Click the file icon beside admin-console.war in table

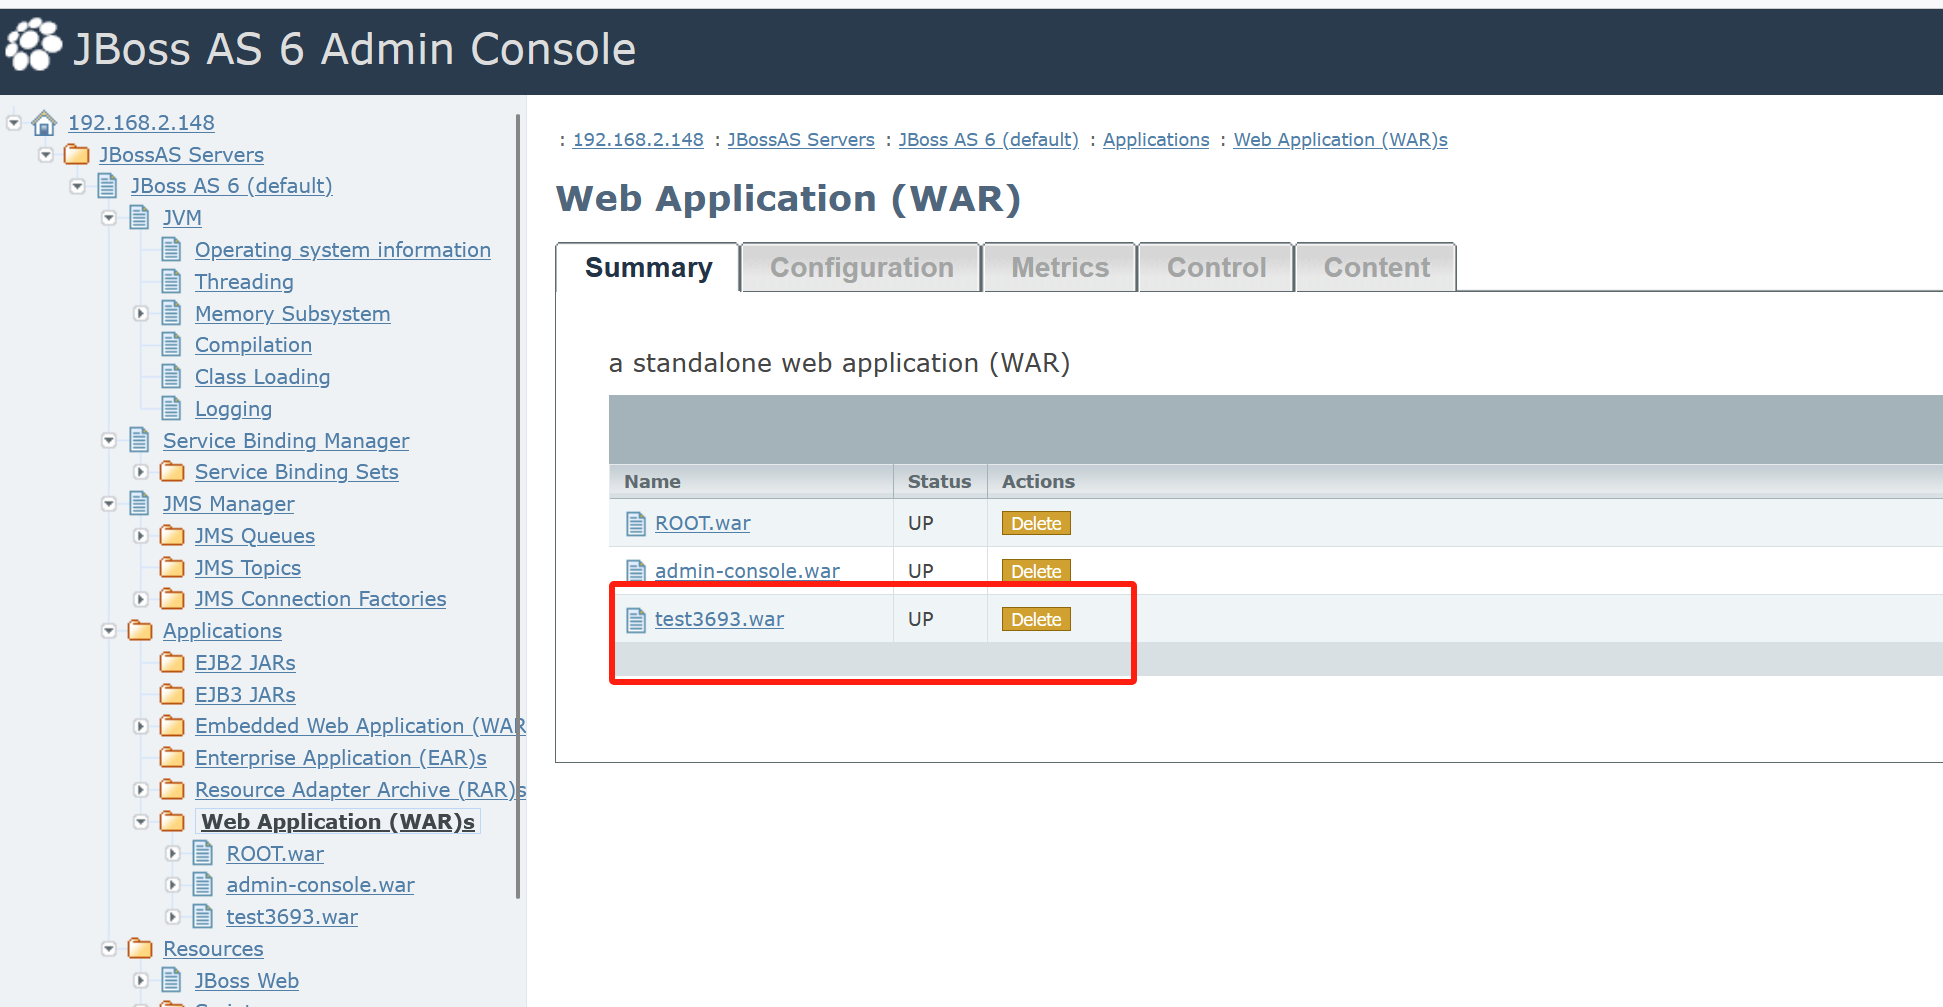pyautogui.click(x=636, y=571)
